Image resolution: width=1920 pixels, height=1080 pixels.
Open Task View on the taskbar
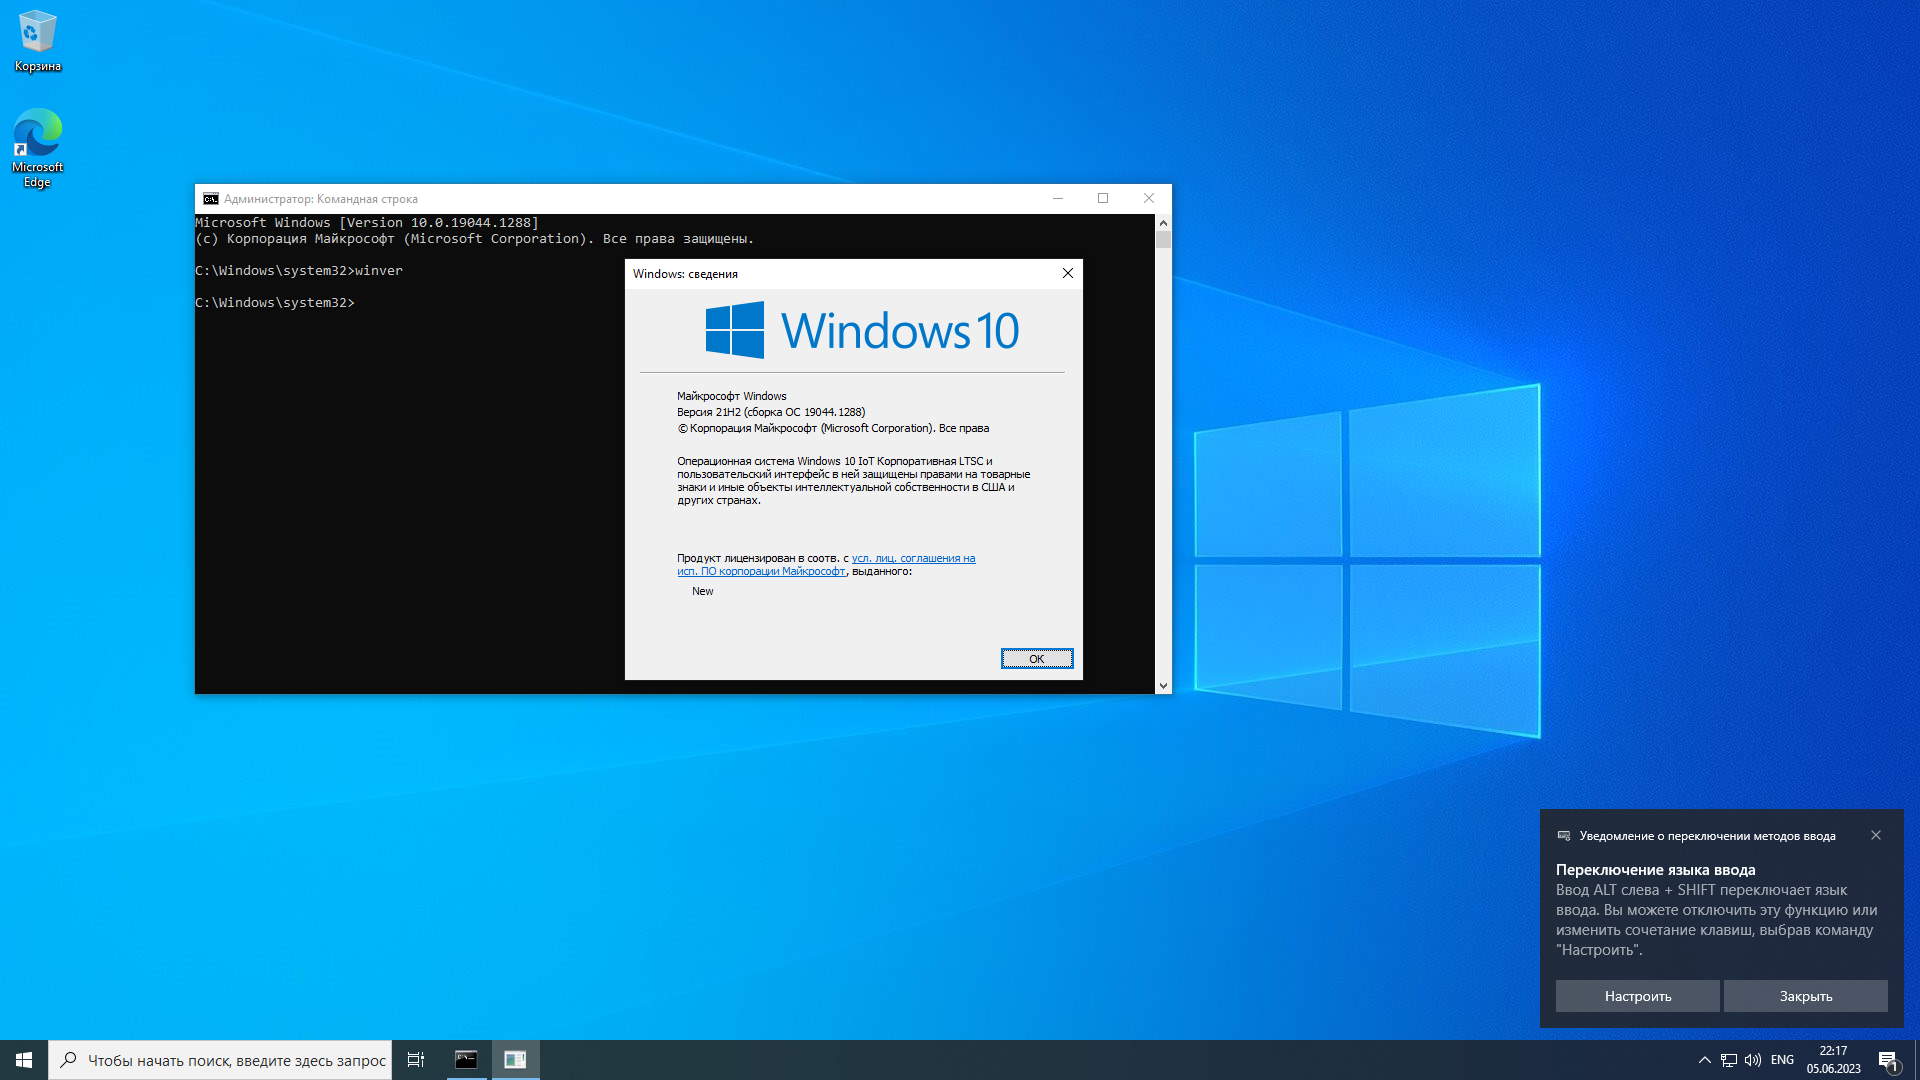(x=415, y=1059)
